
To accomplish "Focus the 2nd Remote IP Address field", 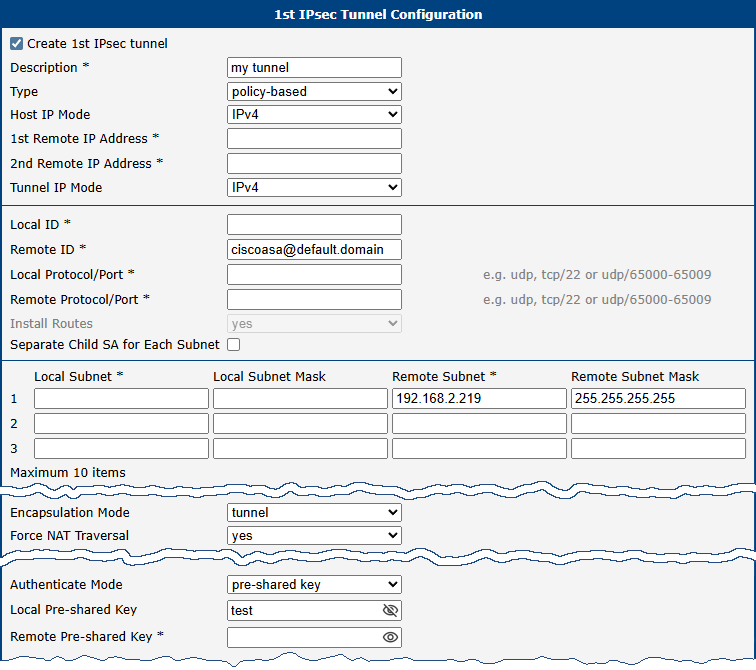I will [314, 163].
